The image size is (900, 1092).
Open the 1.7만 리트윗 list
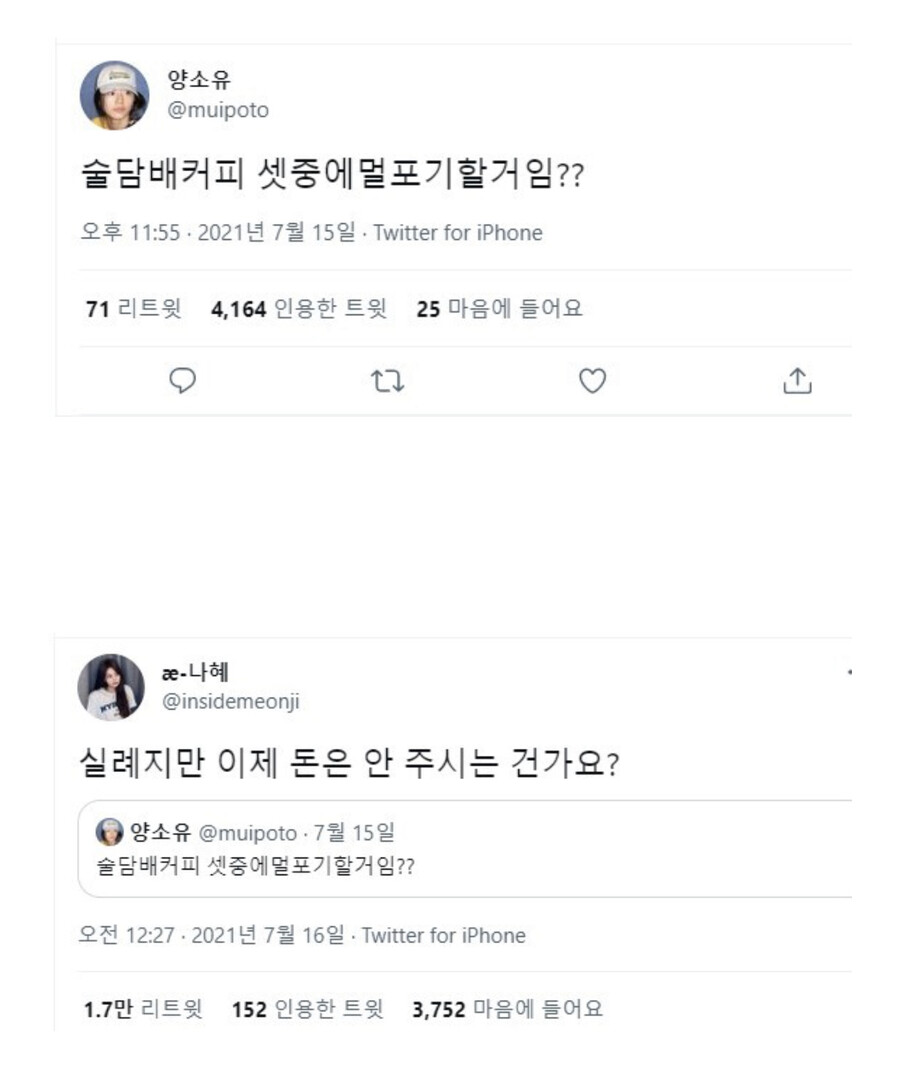click(x=142, y=1009)
